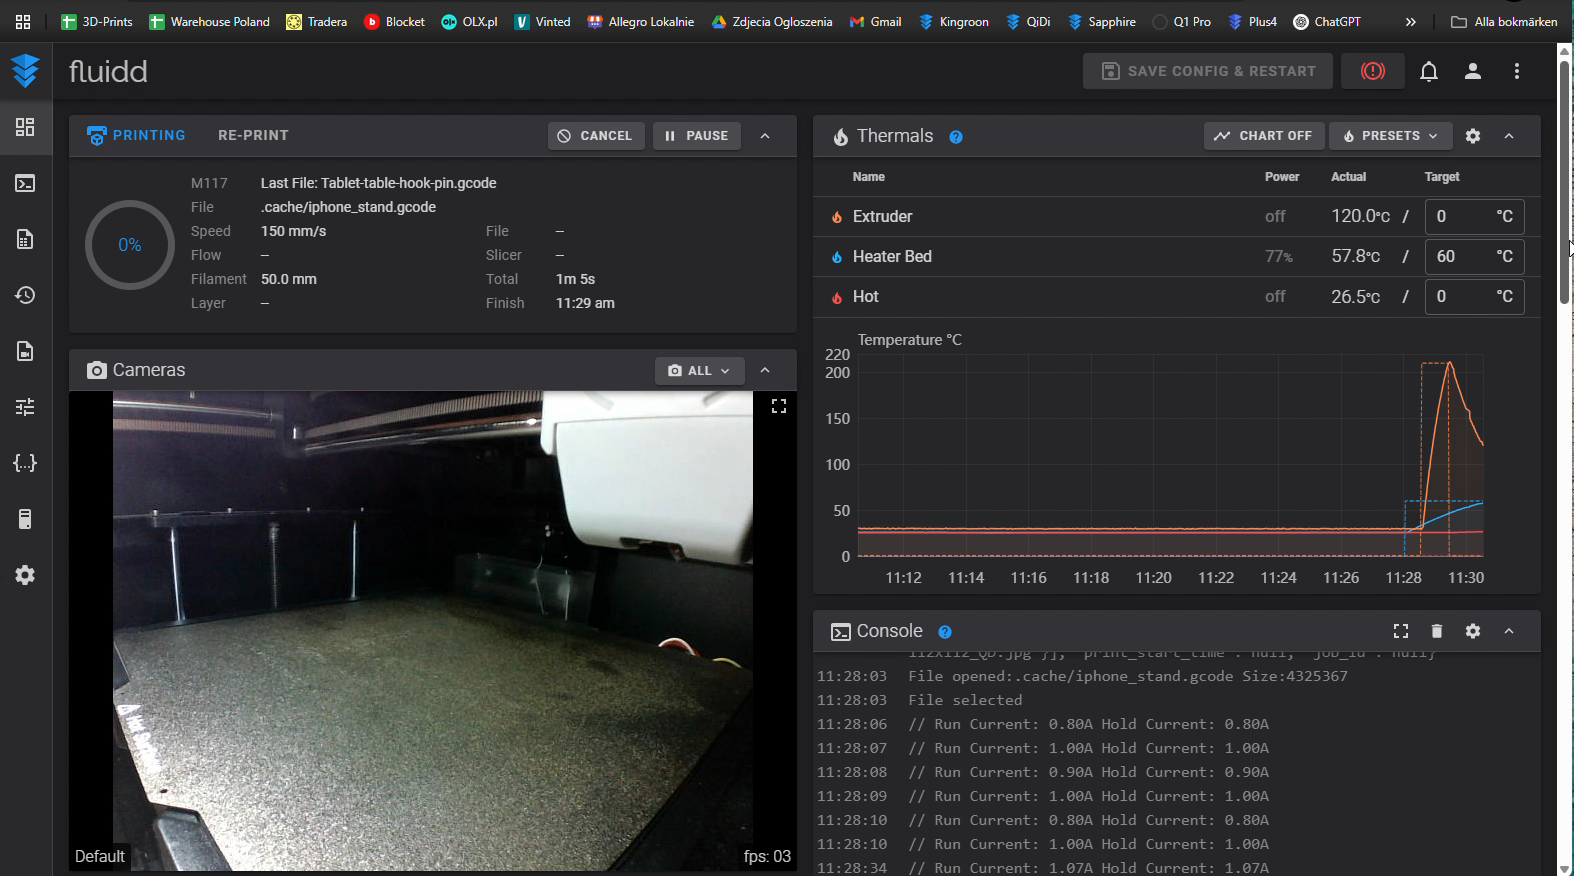Open the notifications bell
The height and width of the screenshot is (876, 1574).
(1429, 71)
